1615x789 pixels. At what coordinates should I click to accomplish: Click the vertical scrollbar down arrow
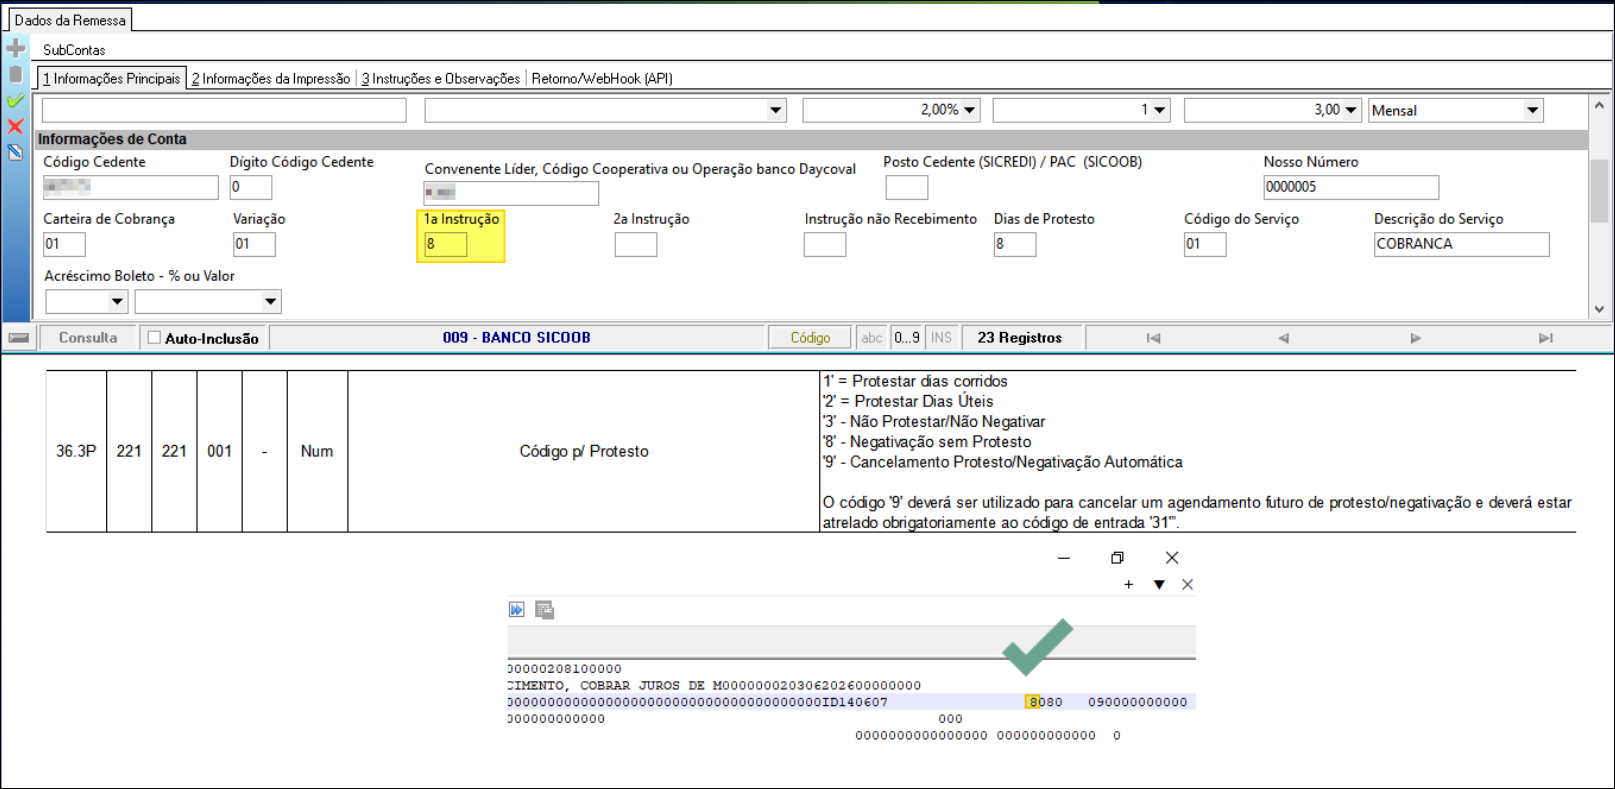tap(1599, 310)
